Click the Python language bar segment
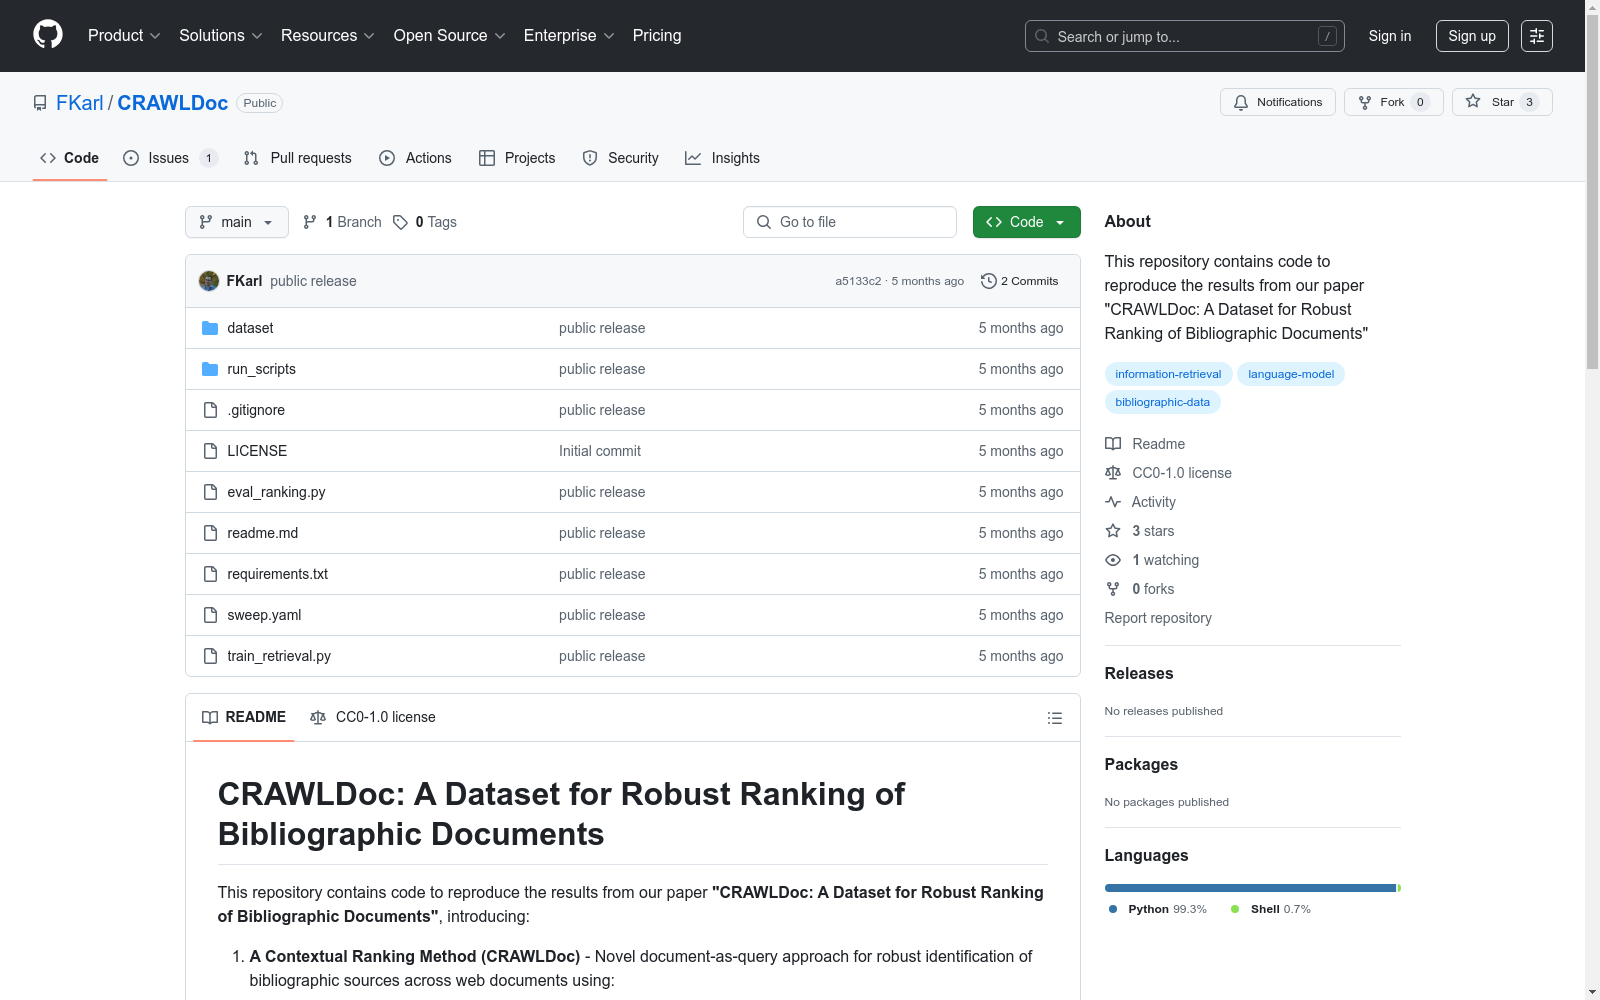The height and width of the screenshot is (1000, 1600). [1250, 888]
